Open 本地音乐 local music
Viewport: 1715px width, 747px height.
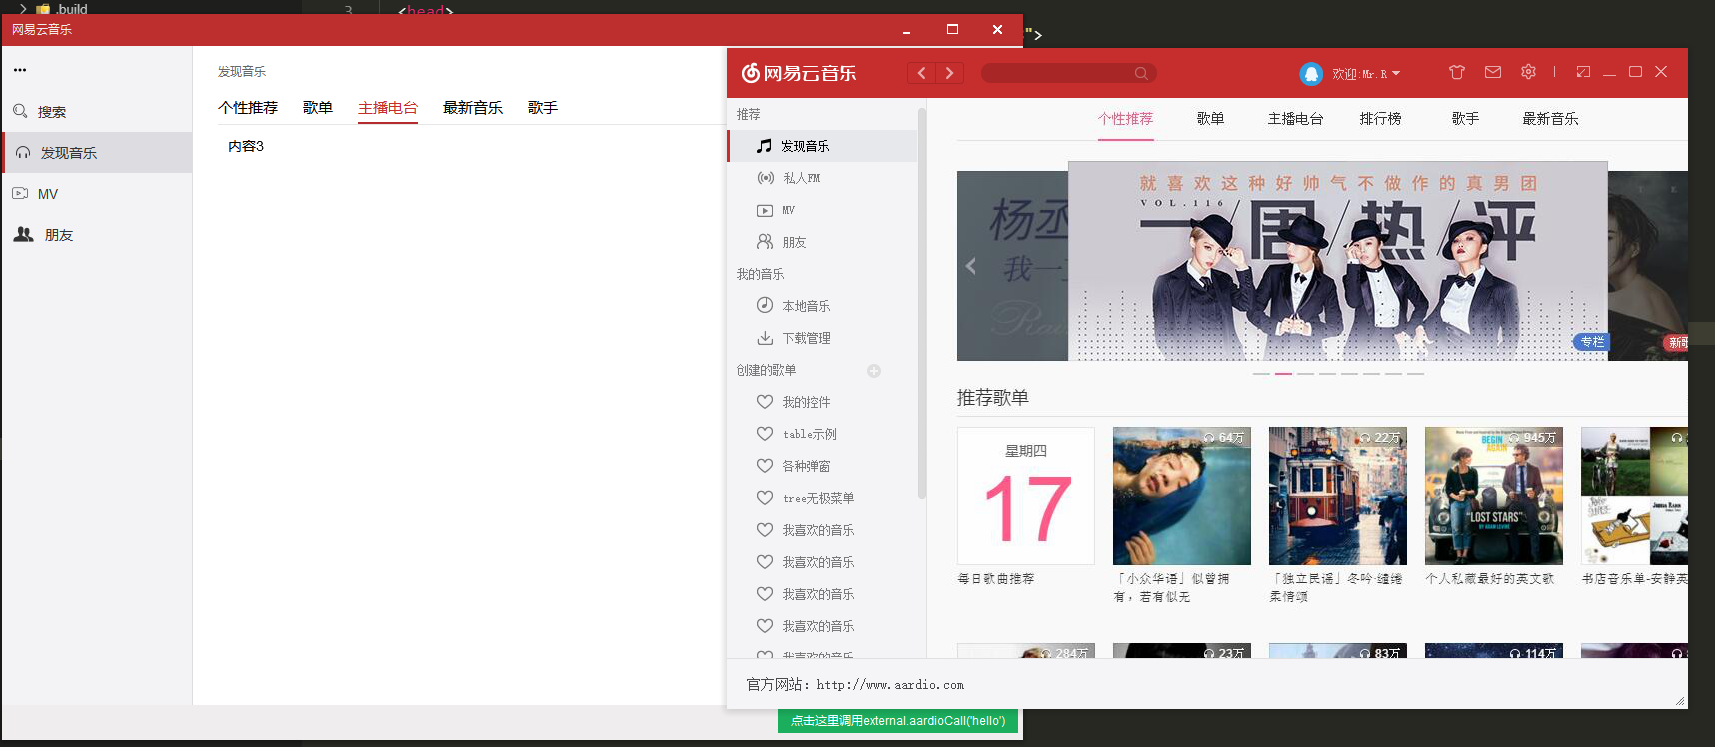point(806,306)
